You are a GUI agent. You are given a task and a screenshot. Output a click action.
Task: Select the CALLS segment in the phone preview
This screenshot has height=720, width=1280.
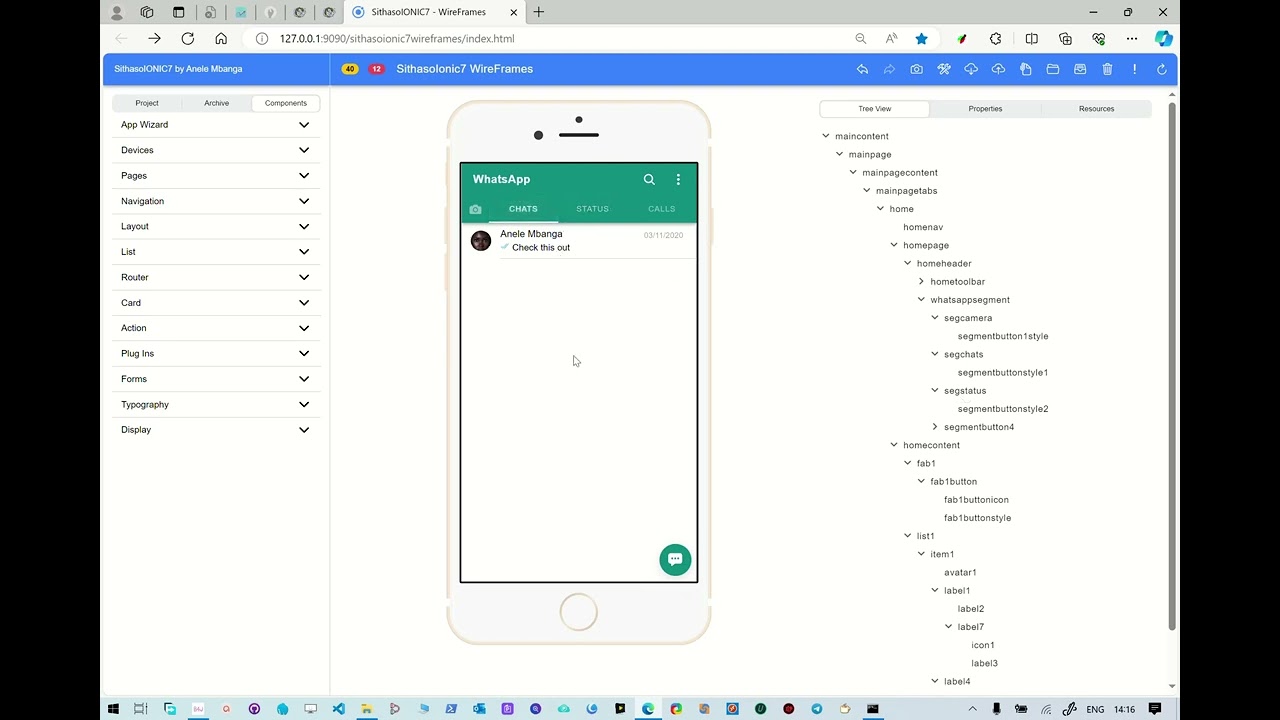(661, 209)
